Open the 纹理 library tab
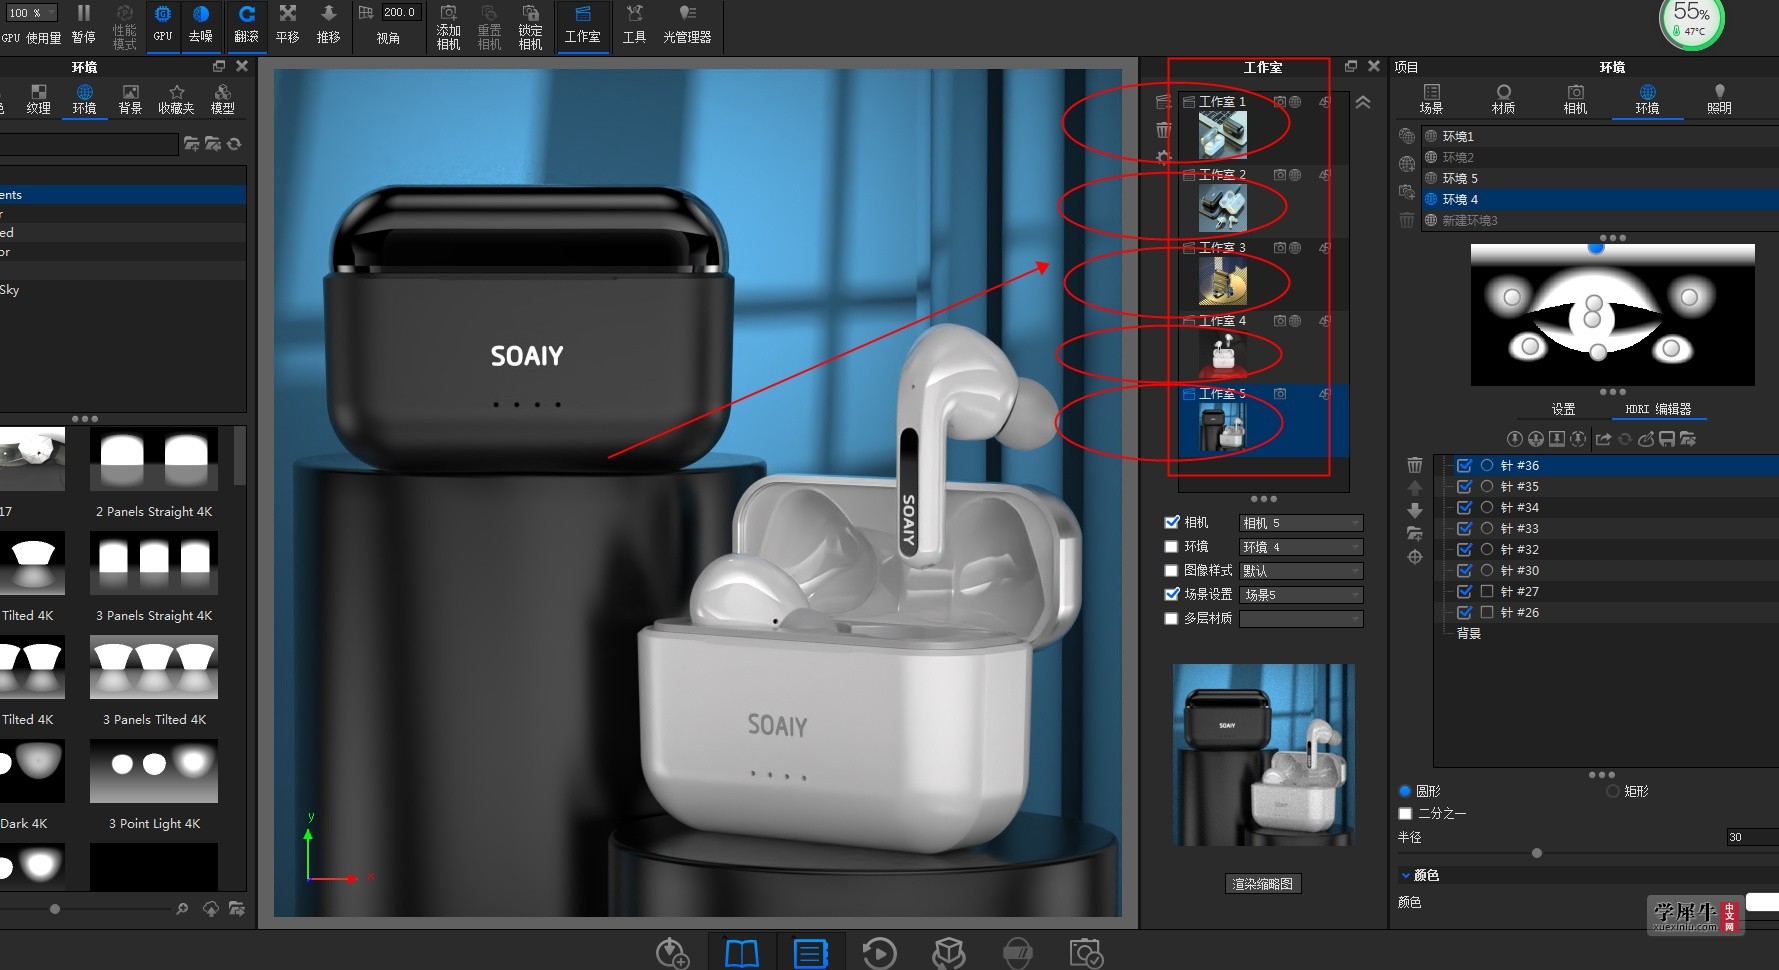Image resolution: width=1779 pixels, height=970 pixels. [38, 99]
